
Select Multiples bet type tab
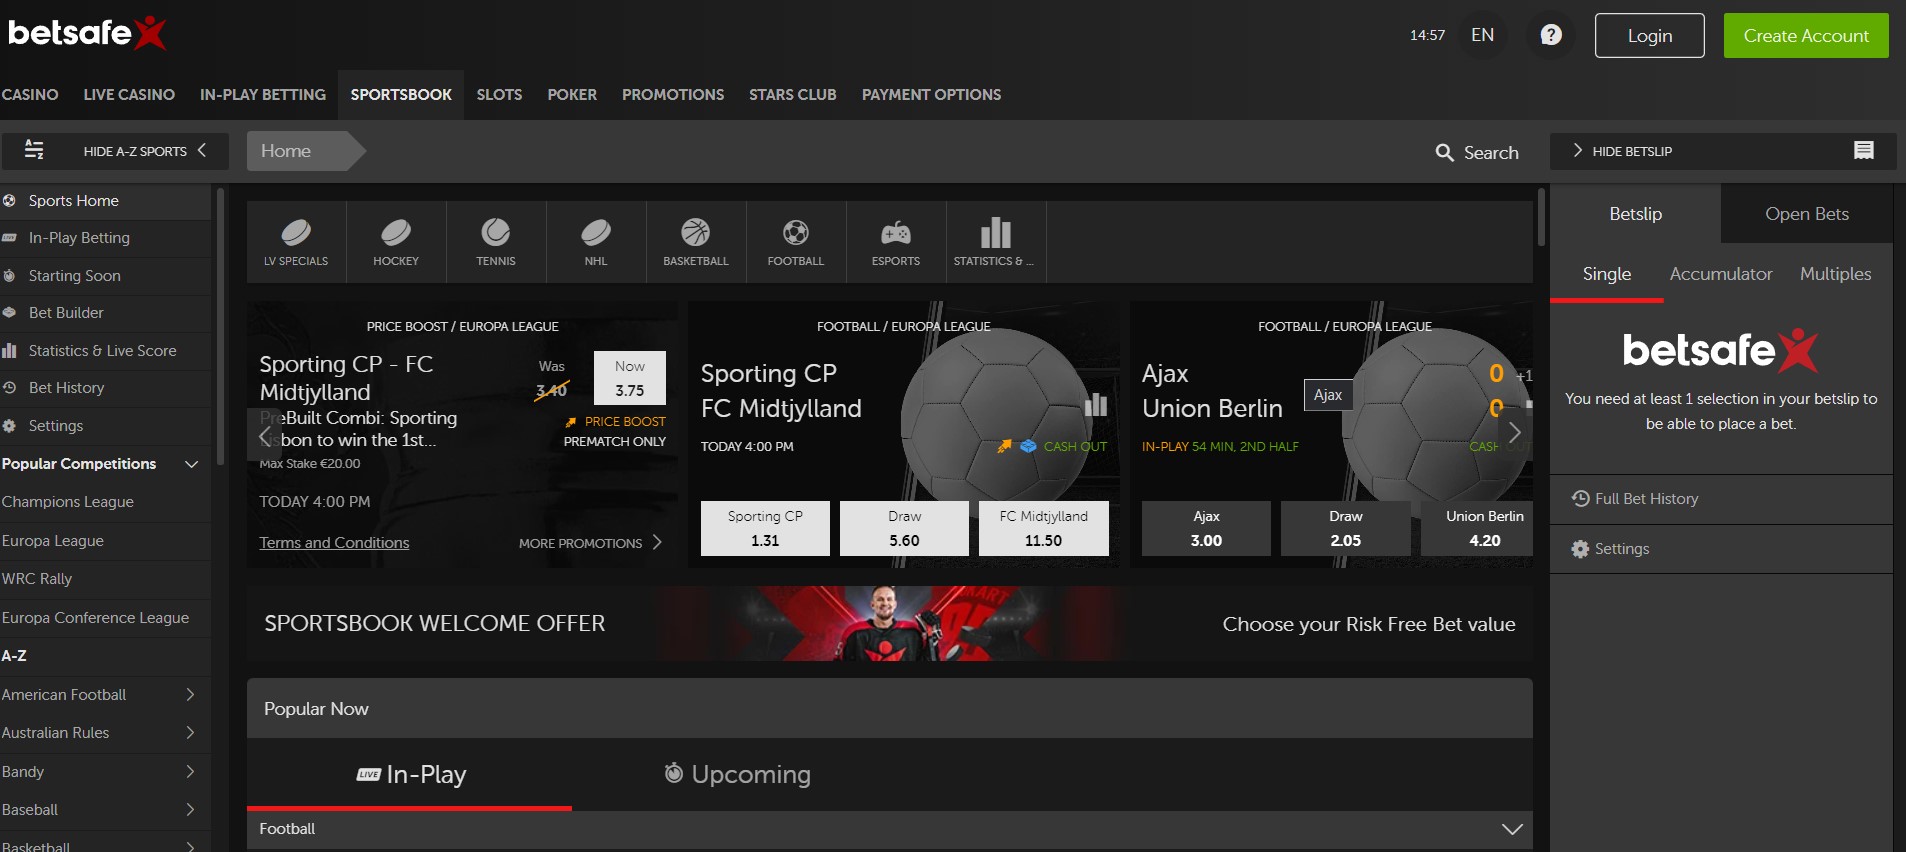point(1836,274)
